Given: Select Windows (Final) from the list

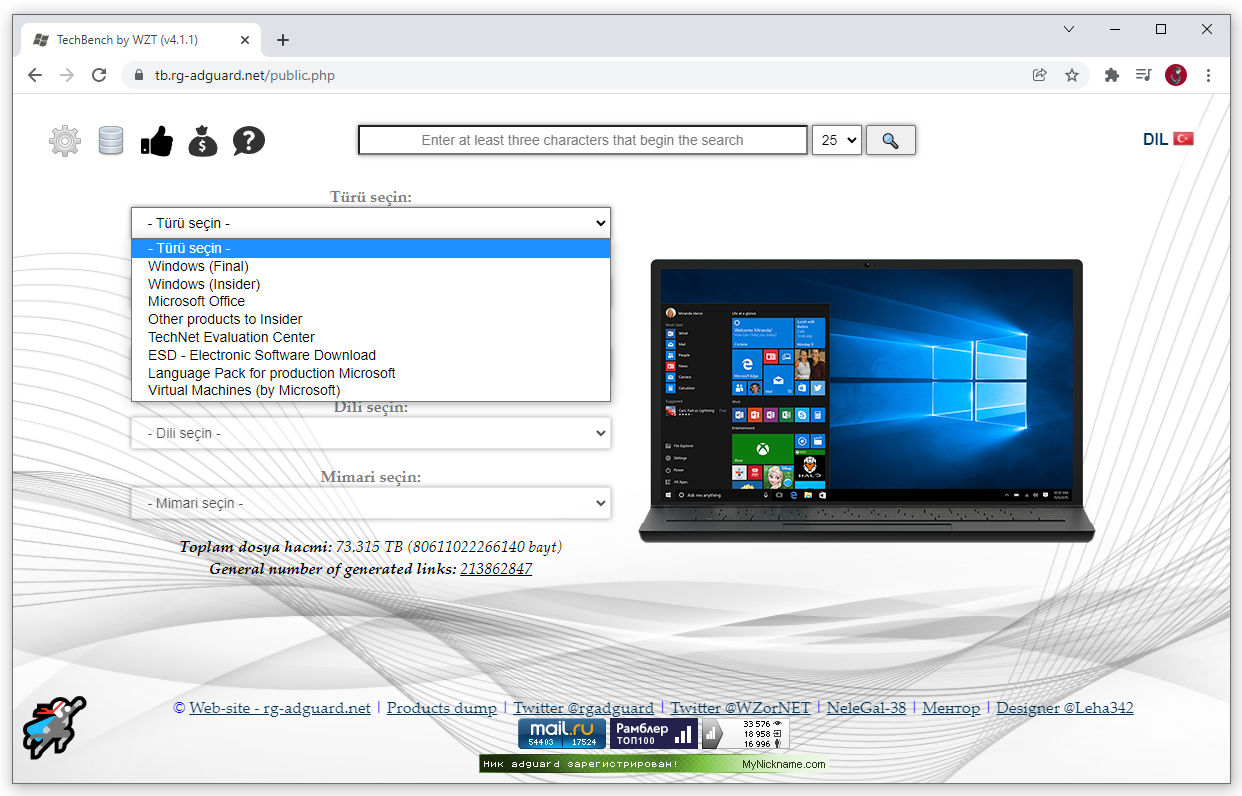Looking at the screenshot, I should 198,266.
